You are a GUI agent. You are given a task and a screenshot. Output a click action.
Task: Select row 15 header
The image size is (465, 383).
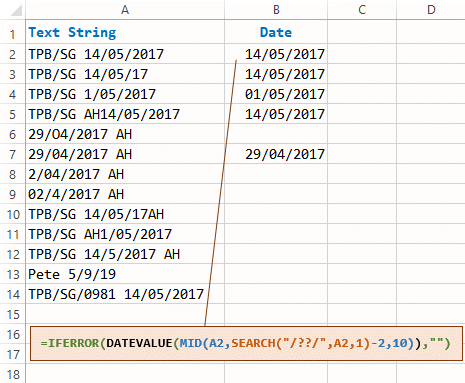coord(13,314)
